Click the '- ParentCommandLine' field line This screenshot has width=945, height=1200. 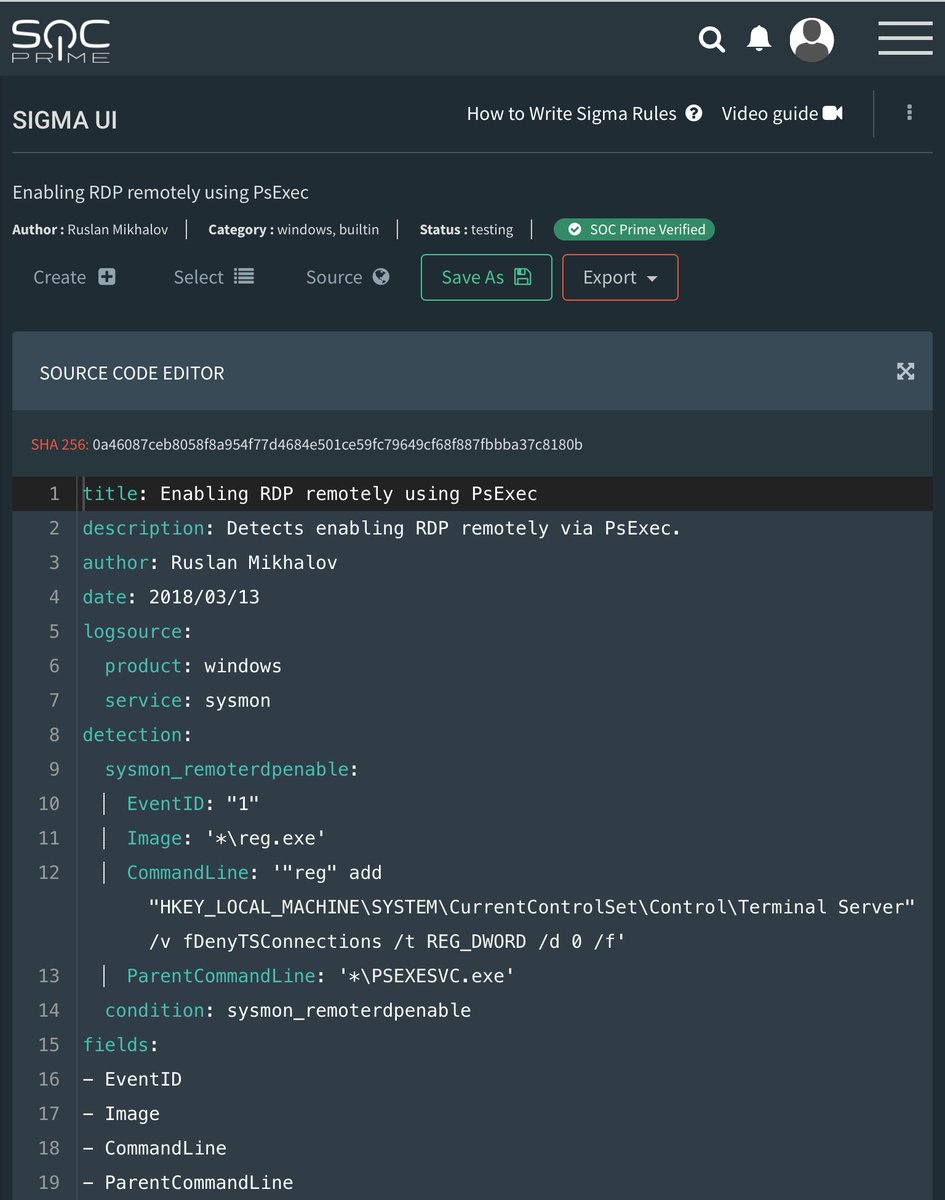click(x=188, y=1183)
